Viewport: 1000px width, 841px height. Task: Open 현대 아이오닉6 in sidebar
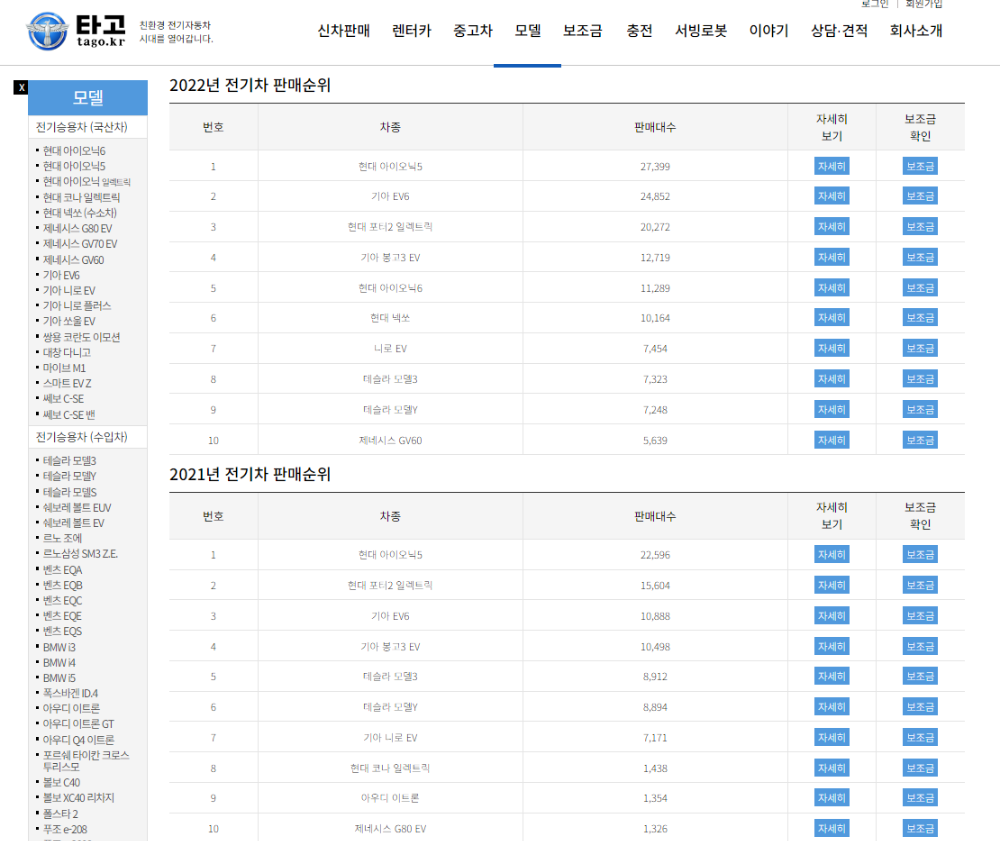(x=74, y=150)
